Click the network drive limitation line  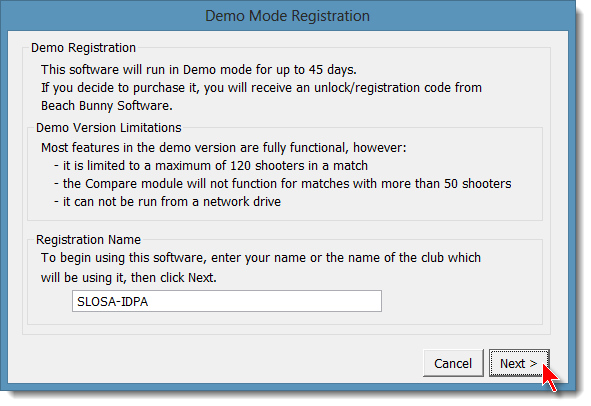coord(168,202)
